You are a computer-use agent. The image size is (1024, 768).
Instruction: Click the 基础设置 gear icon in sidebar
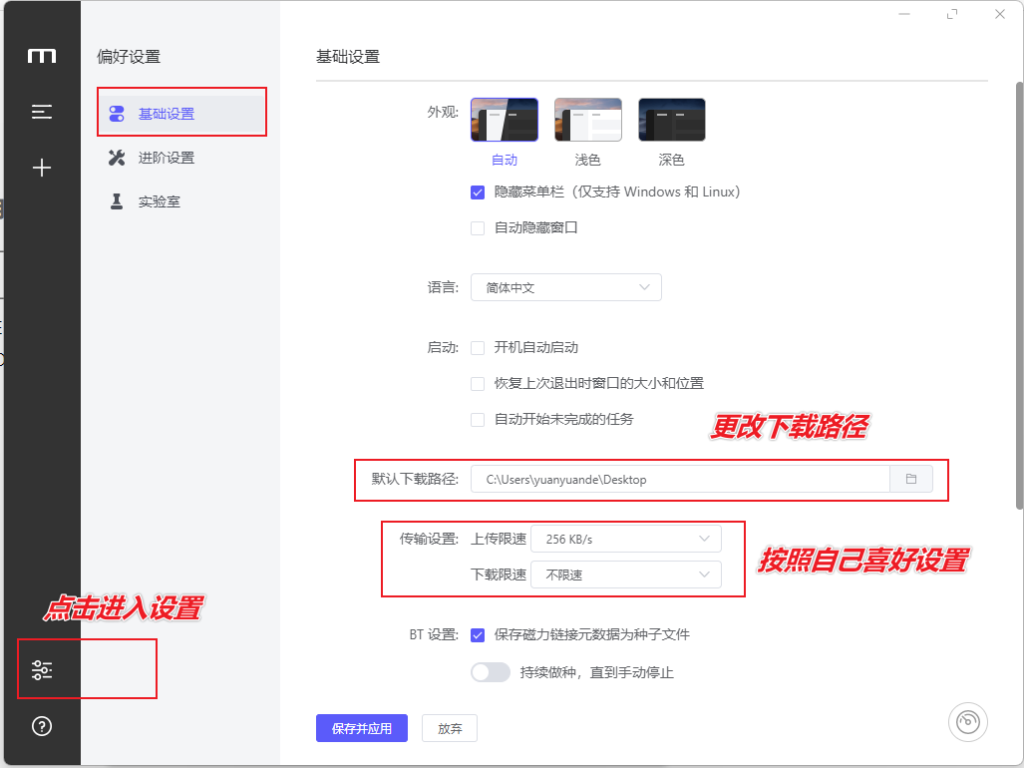(x=117, y=113)
